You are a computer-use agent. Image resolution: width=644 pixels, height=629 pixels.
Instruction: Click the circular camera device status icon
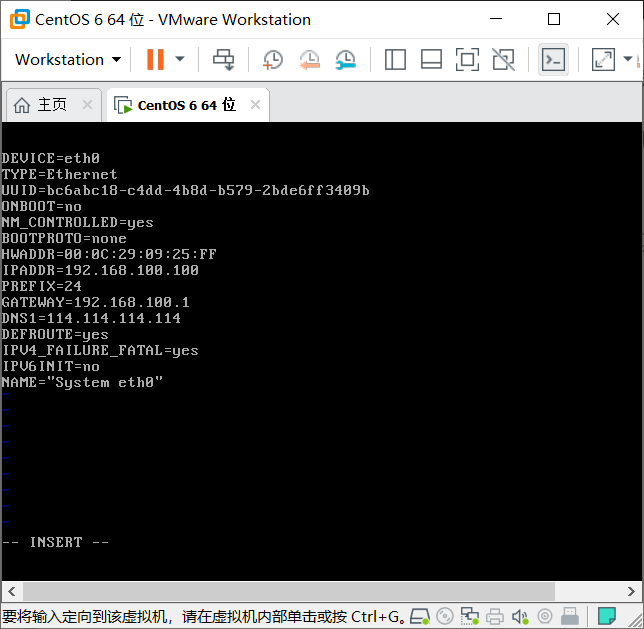click(x=545, y=616)
